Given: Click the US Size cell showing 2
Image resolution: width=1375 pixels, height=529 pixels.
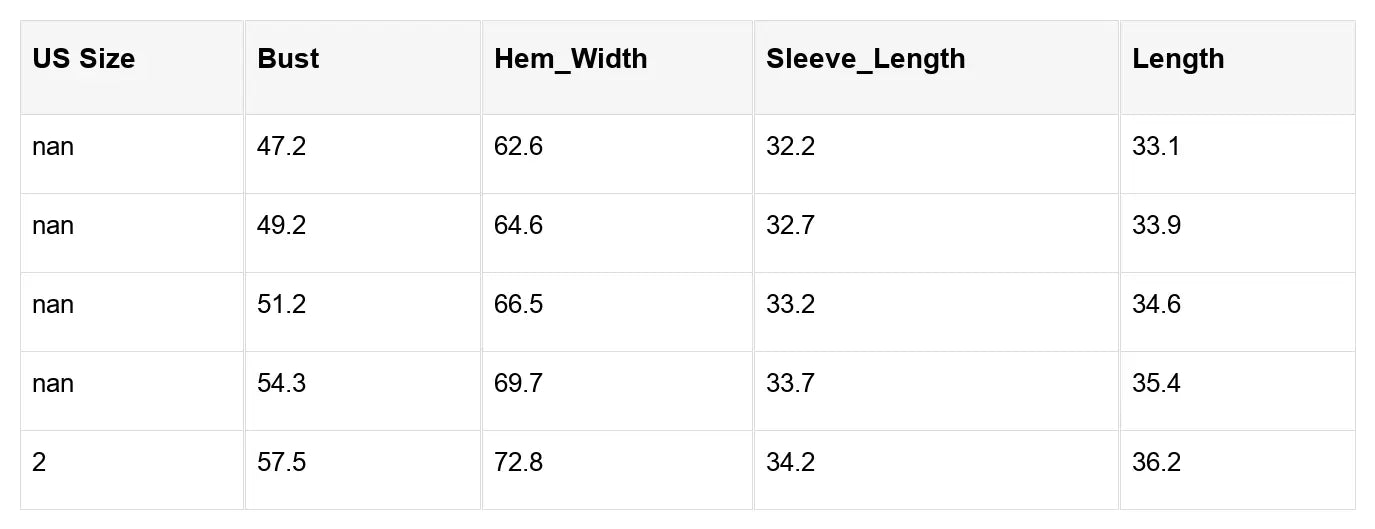Looking at the screenshot, I should tap(39, 463).
